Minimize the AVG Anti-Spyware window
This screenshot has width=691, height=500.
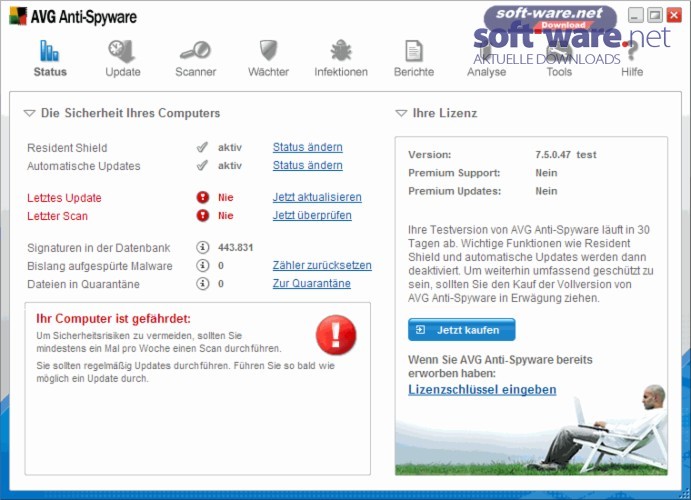pos(635,15)
